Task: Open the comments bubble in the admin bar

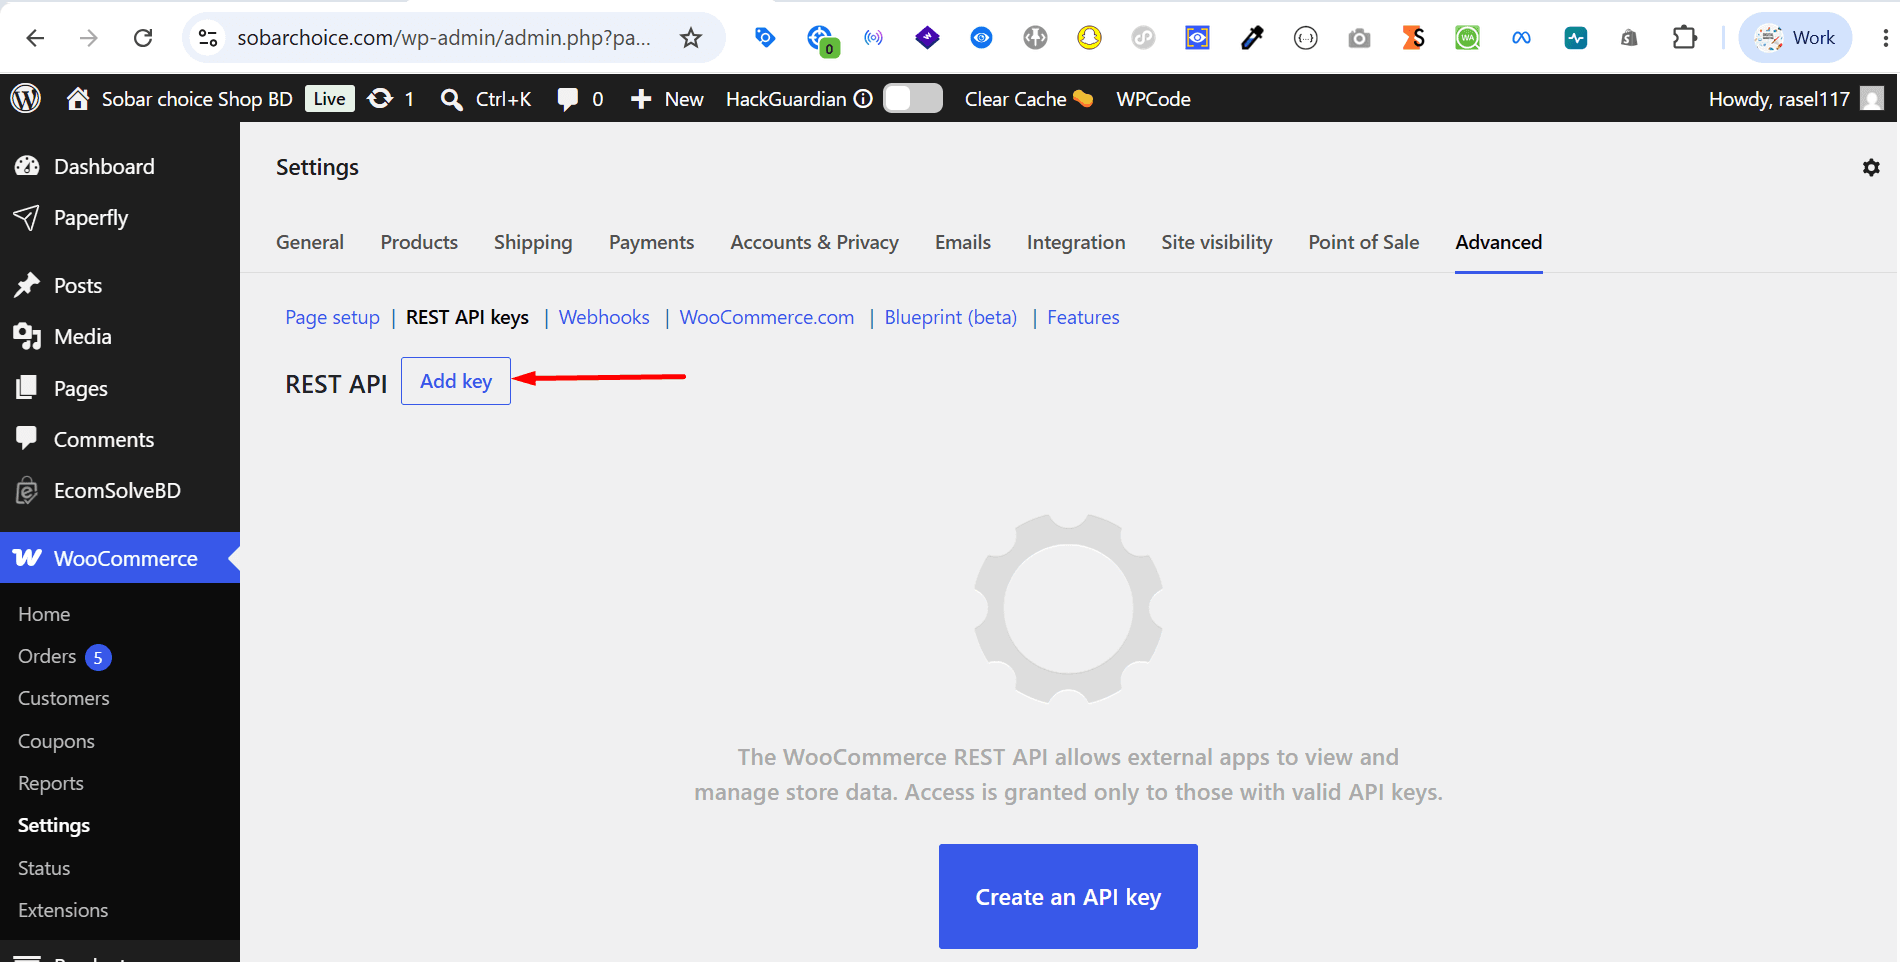Action: coord(580,99)
